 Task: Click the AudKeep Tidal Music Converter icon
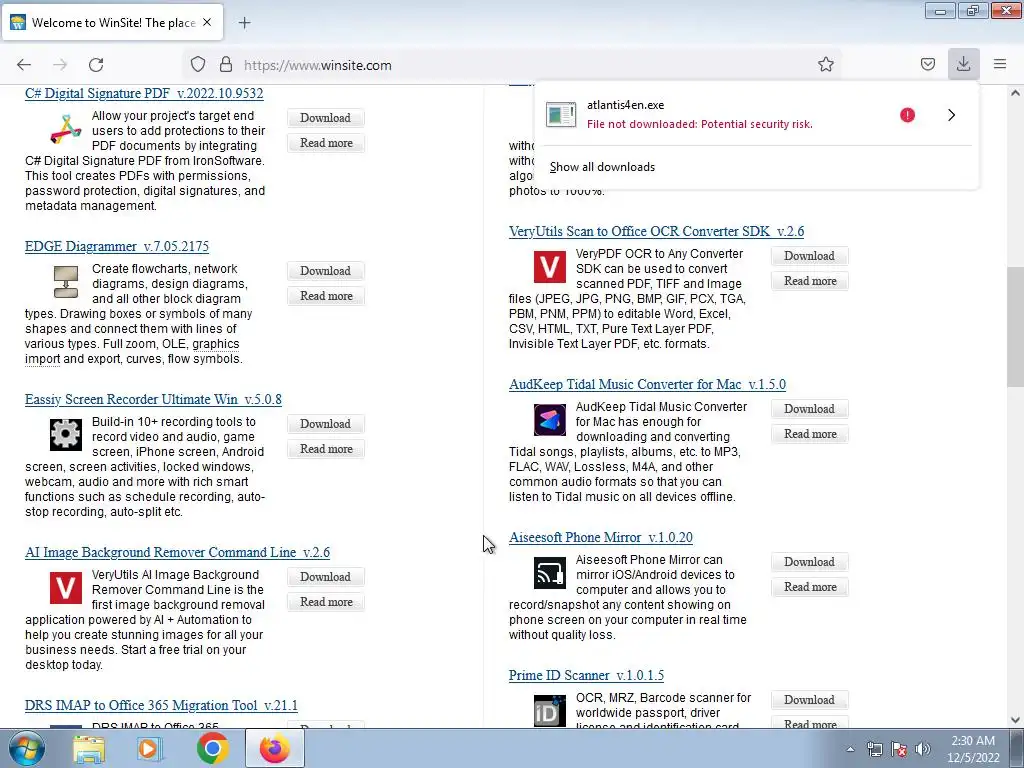tap(550, 420)
